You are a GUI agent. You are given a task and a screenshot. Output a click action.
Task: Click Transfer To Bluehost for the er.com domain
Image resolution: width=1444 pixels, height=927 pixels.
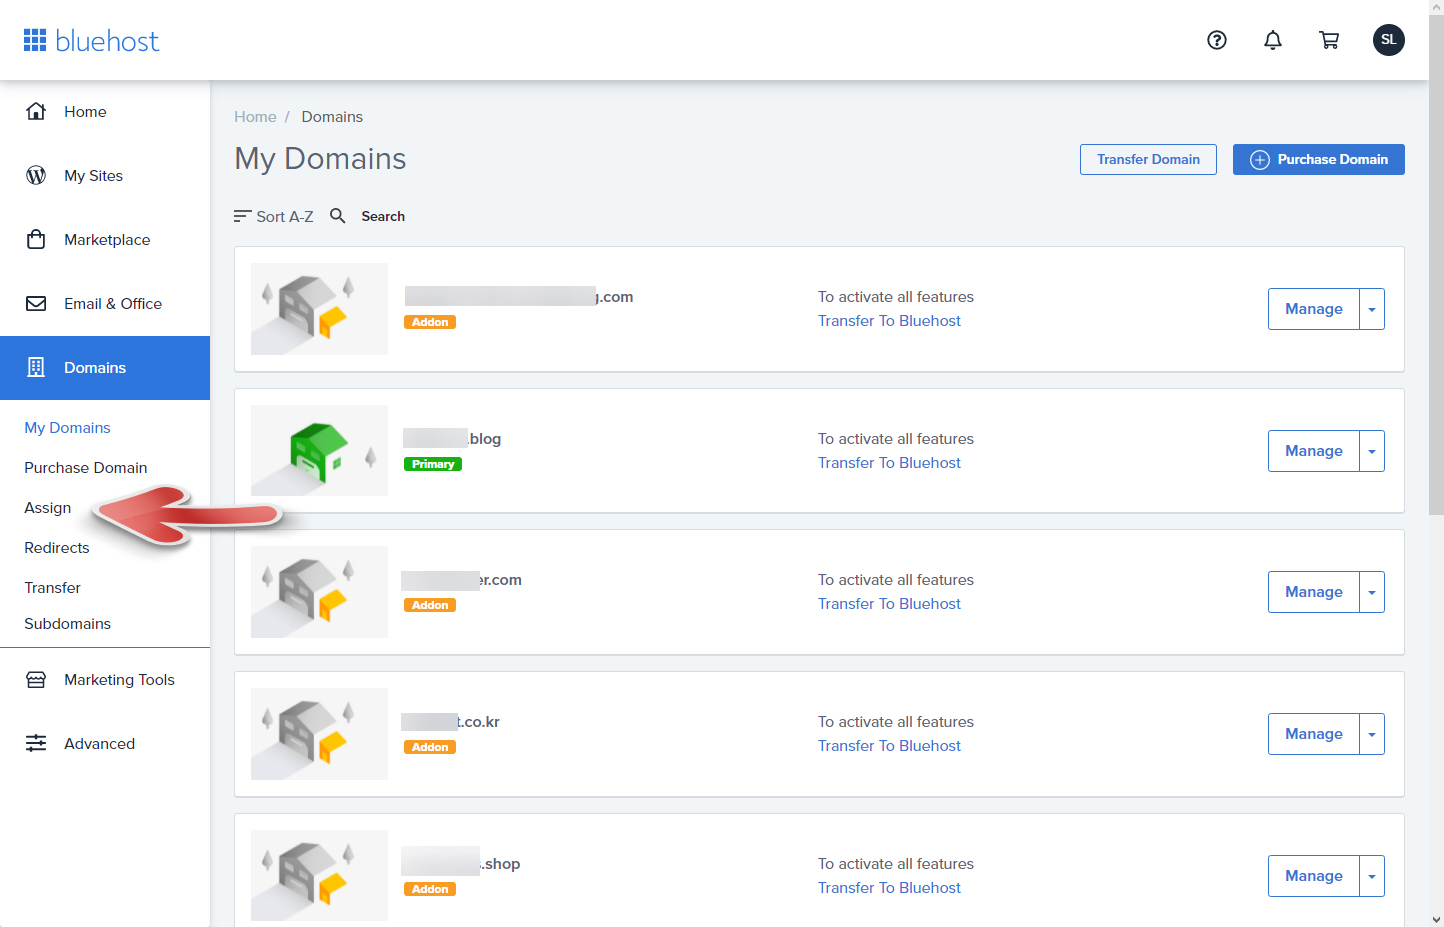coord(889,604)
